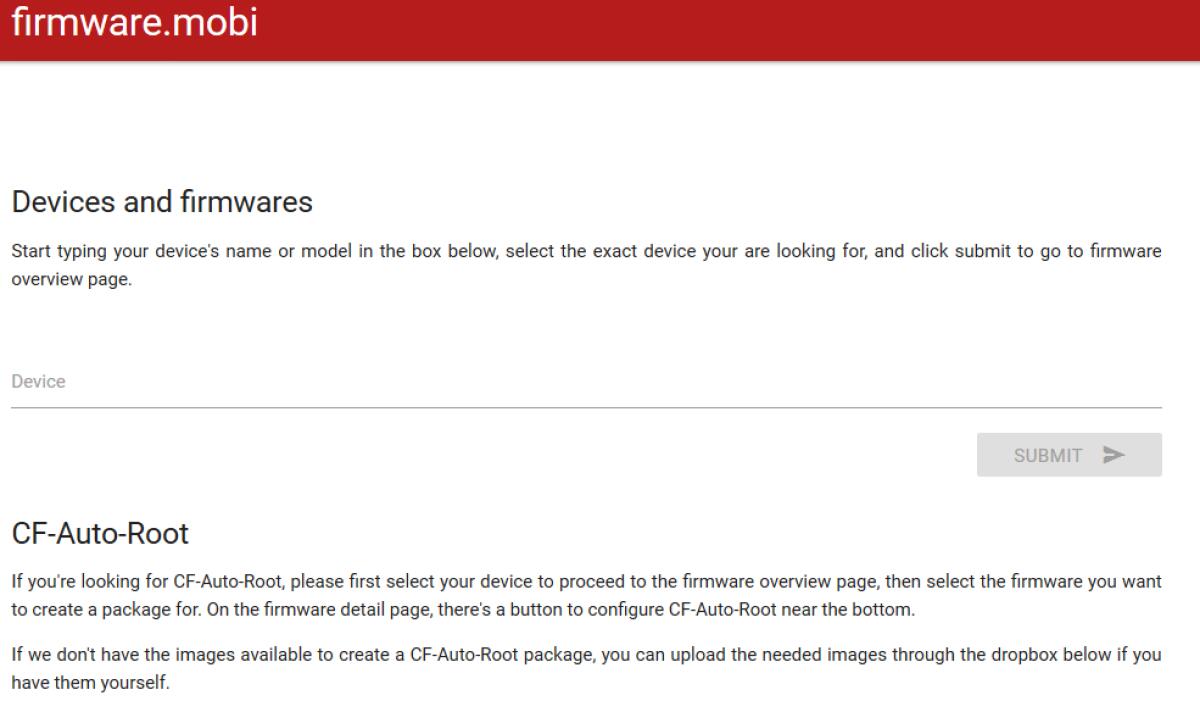Click the SUBMIT text label
1200x701 pixels.
1047,456
